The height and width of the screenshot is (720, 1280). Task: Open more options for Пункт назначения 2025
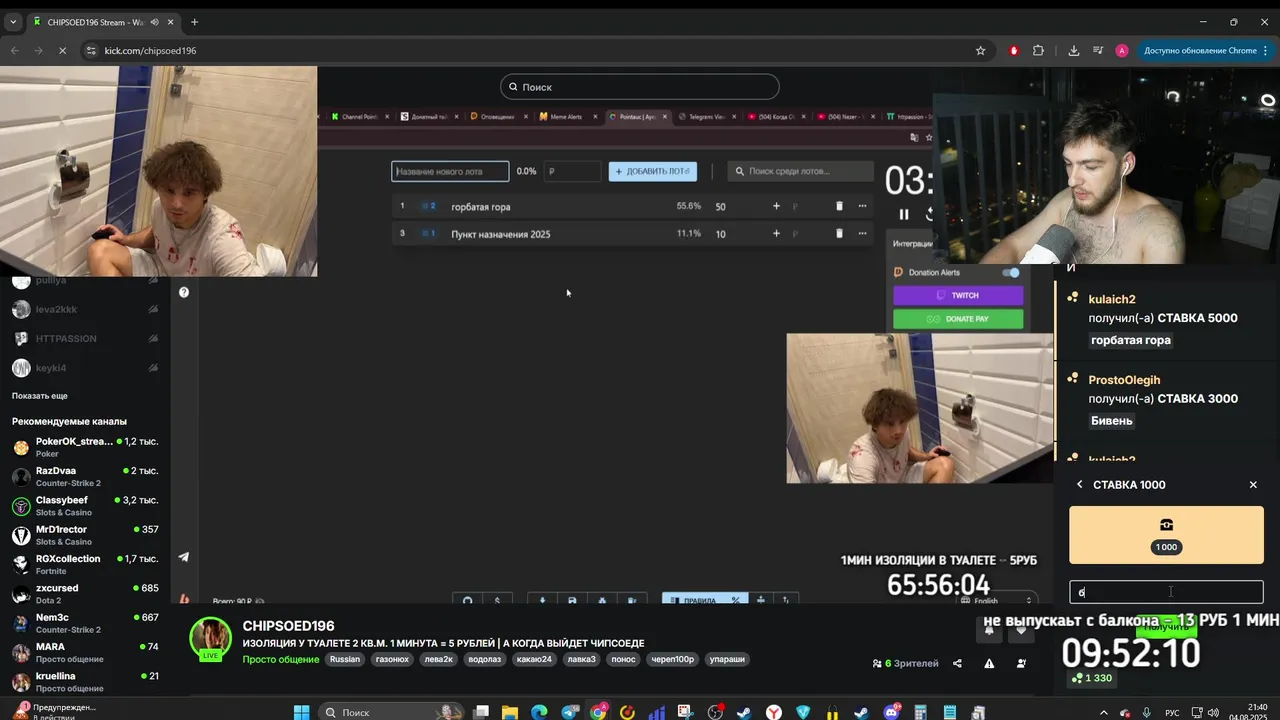862,233
